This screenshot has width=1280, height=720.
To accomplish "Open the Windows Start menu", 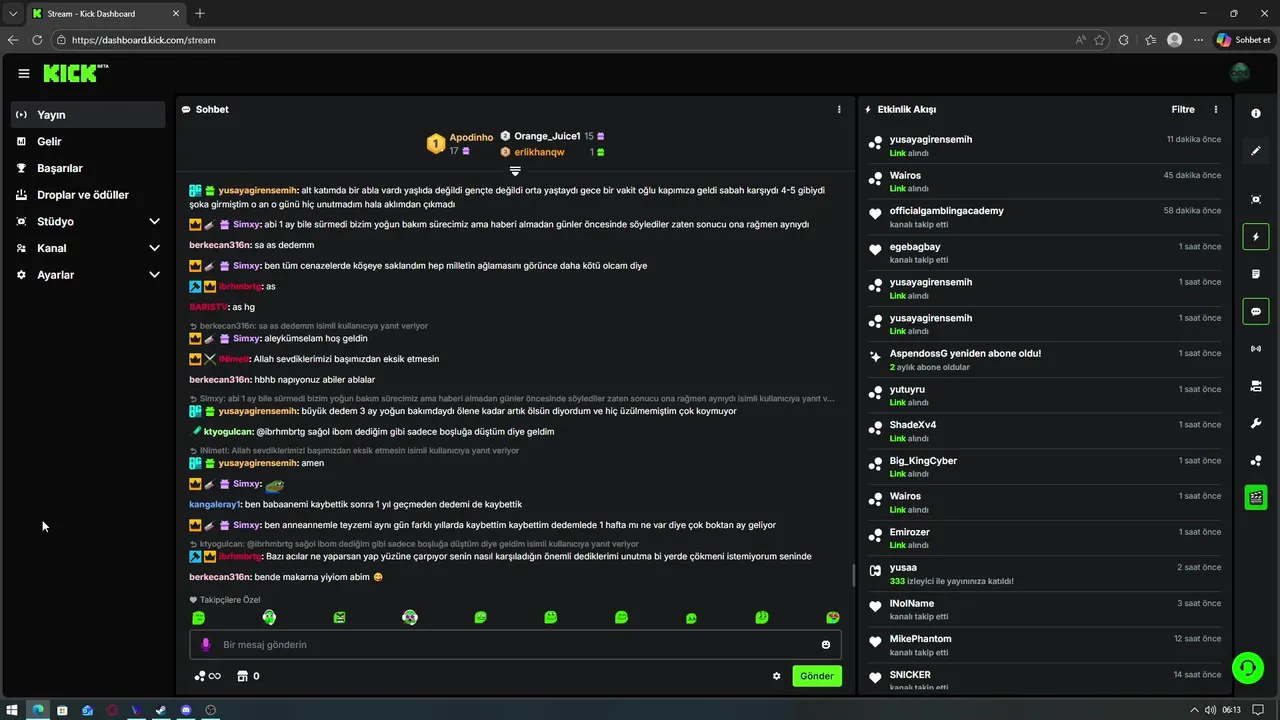I will (13, 710).
